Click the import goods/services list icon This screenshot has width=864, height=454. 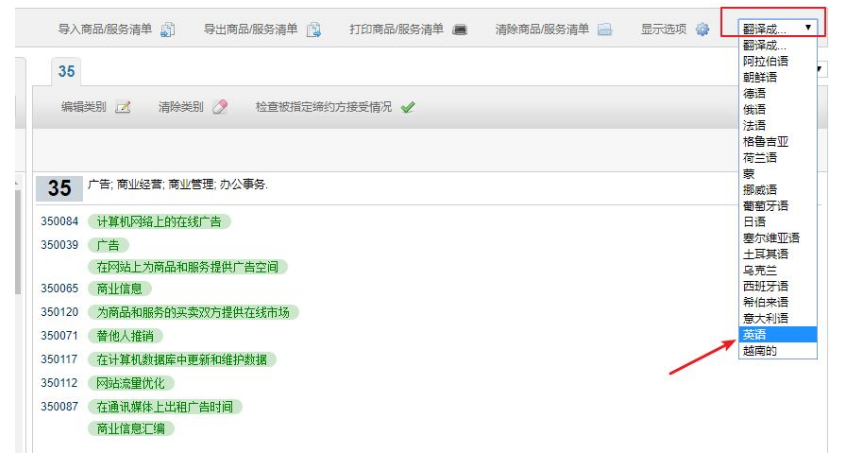coord(168,30)
